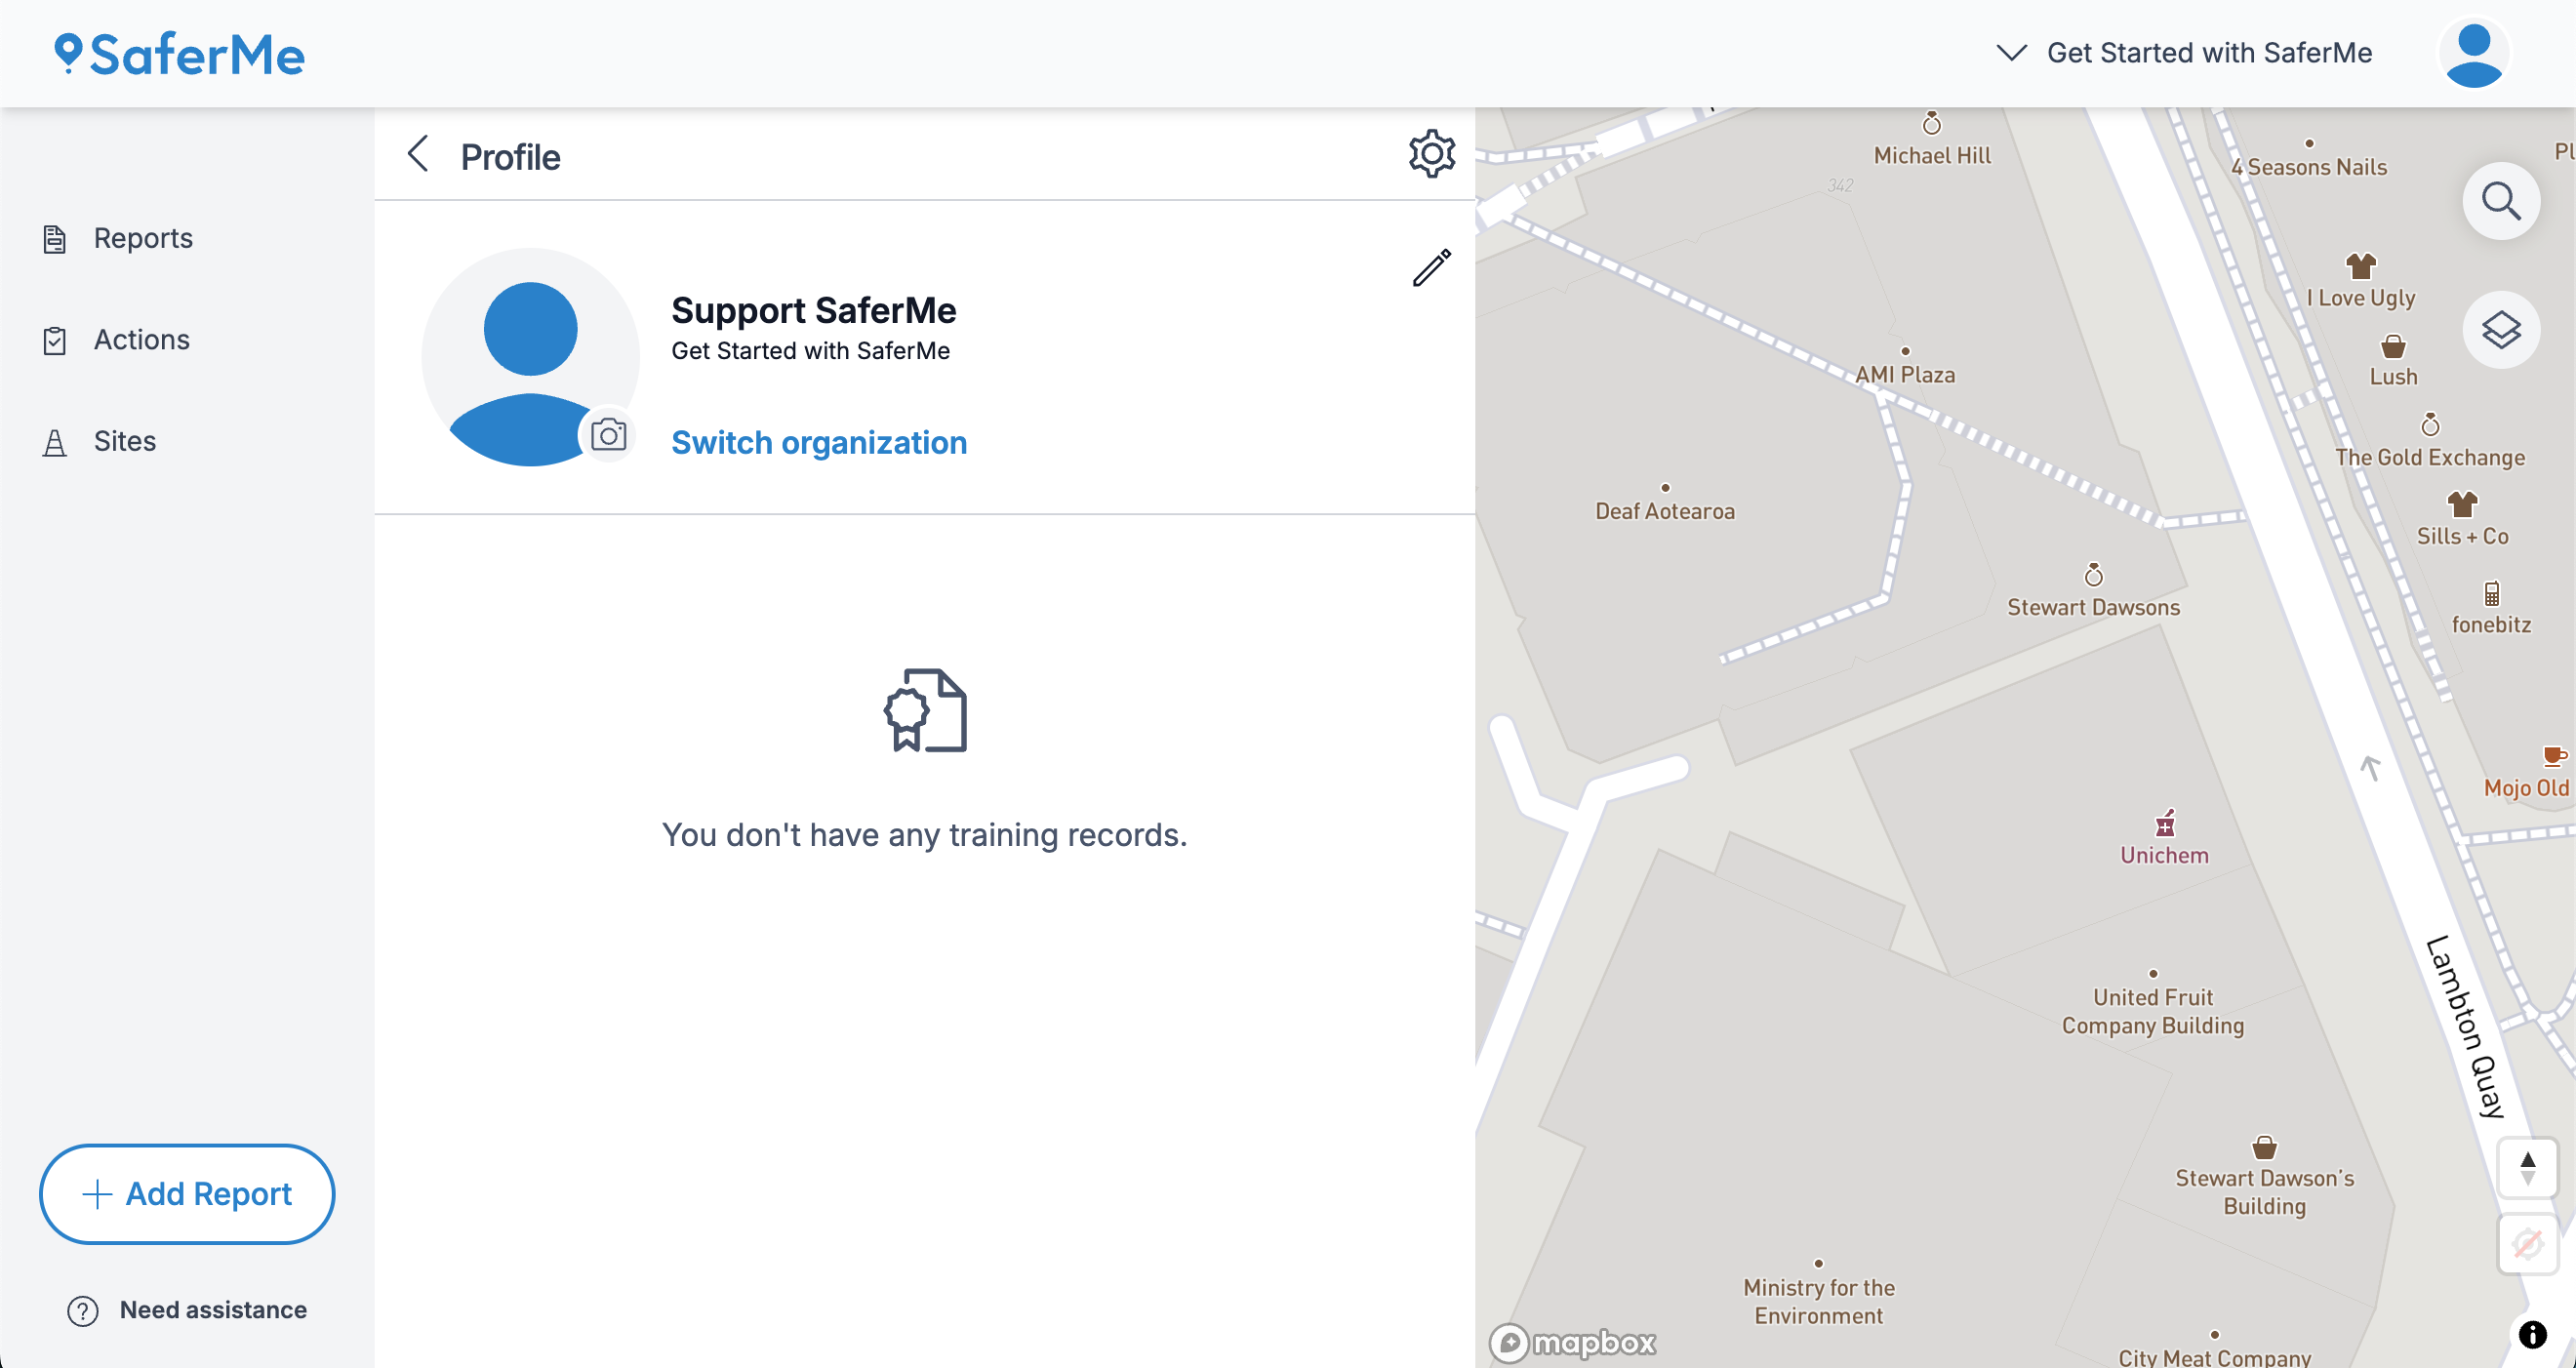Open profile settings with the gear icon
The image size is (2576, 1368).
(1431, 153)
